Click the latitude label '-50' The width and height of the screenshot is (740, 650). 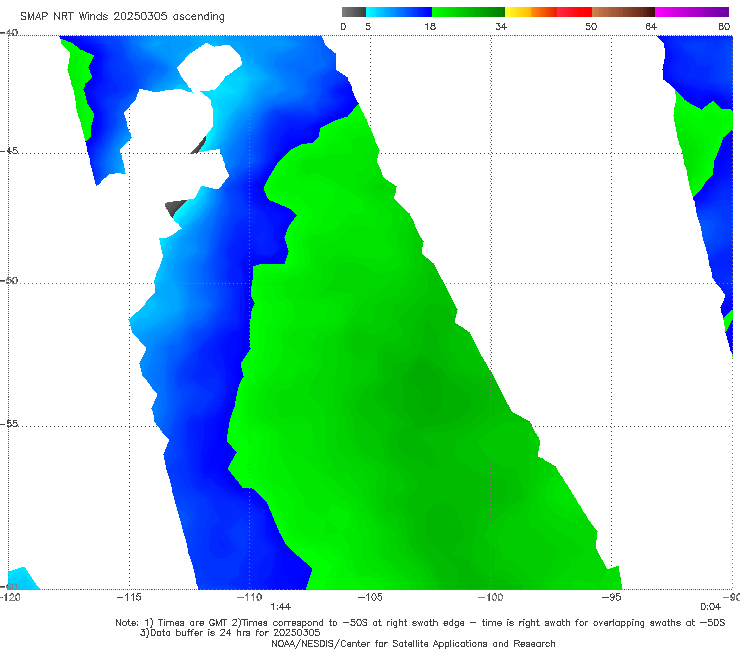pyautogui.click(x=9, y=280)
